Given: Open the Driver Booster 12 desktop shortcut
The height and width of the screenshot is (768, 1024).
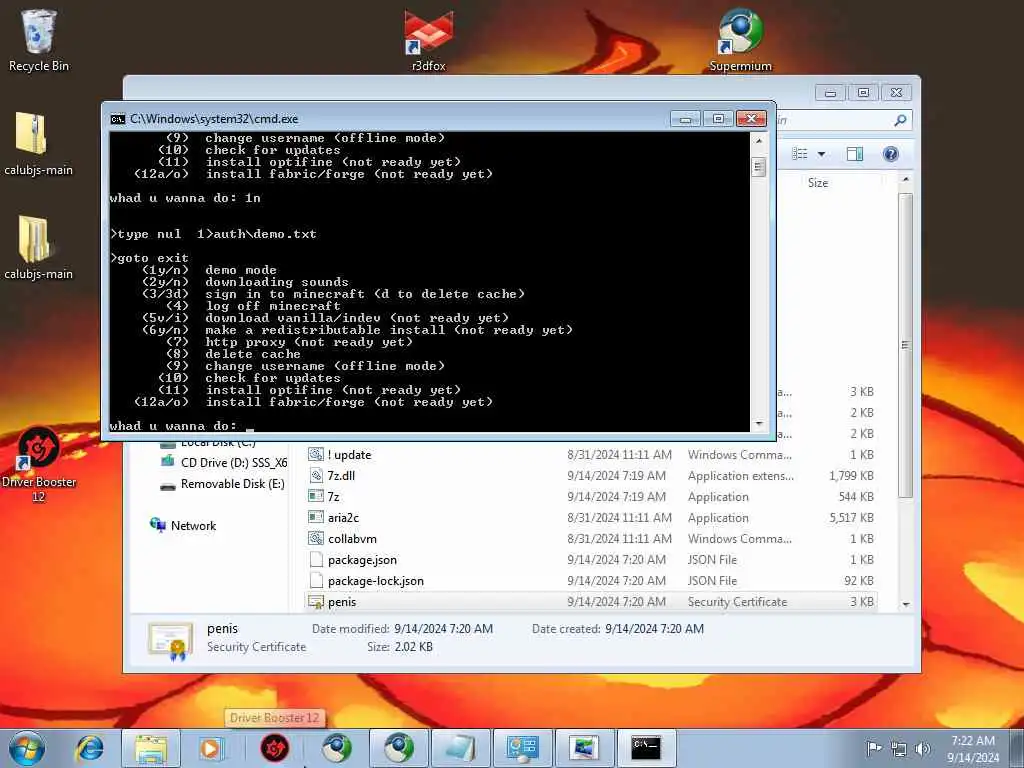Looking at the screenshot, I should tap(39, 464).
